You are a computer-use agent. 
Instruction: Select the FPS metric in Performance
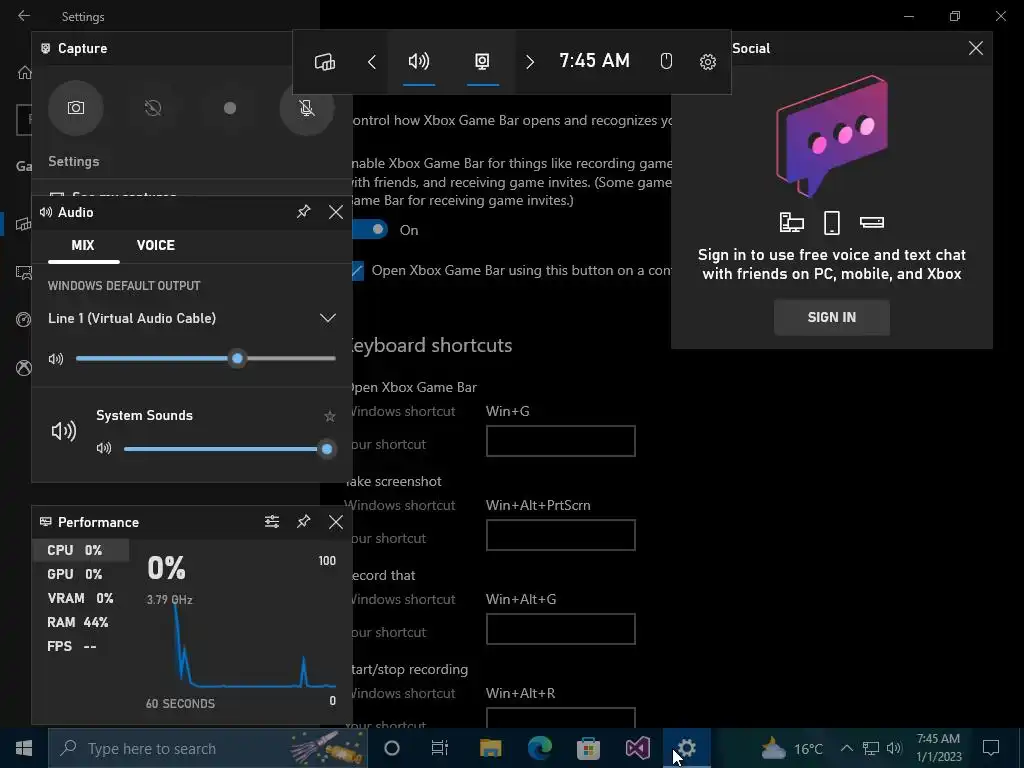[x=81, y=647]
